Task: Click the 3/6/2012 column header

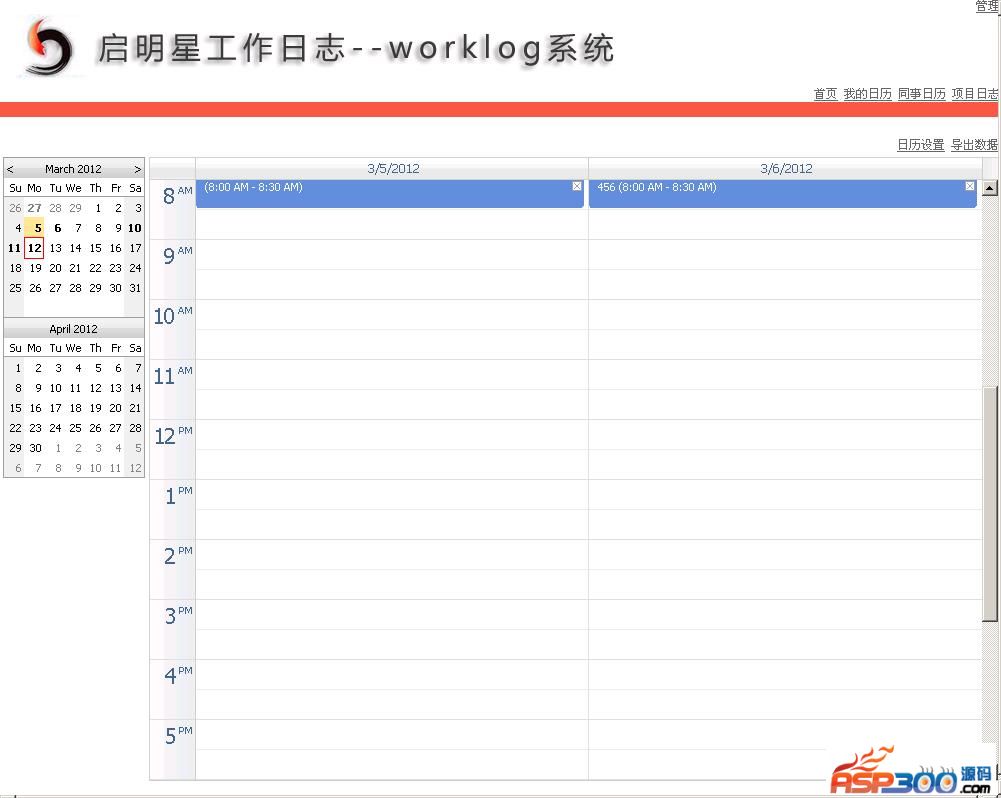Action: click(x=785, y=169)
